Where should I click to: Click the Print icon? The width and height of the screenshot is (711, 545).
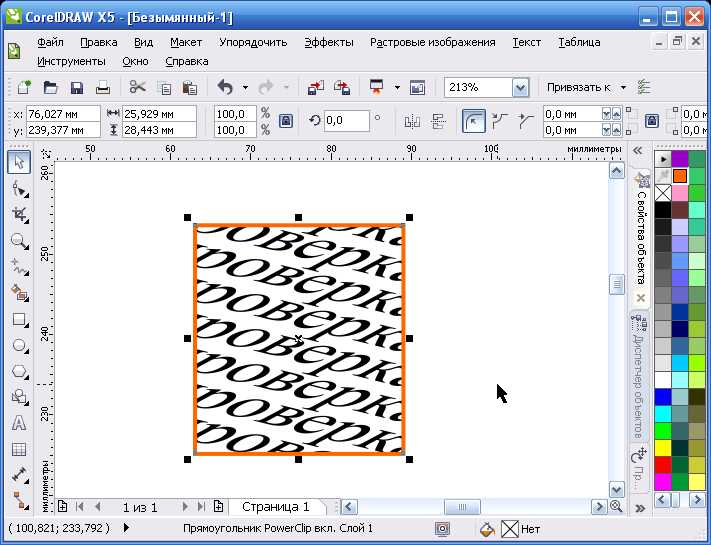[x=103, y=87]
